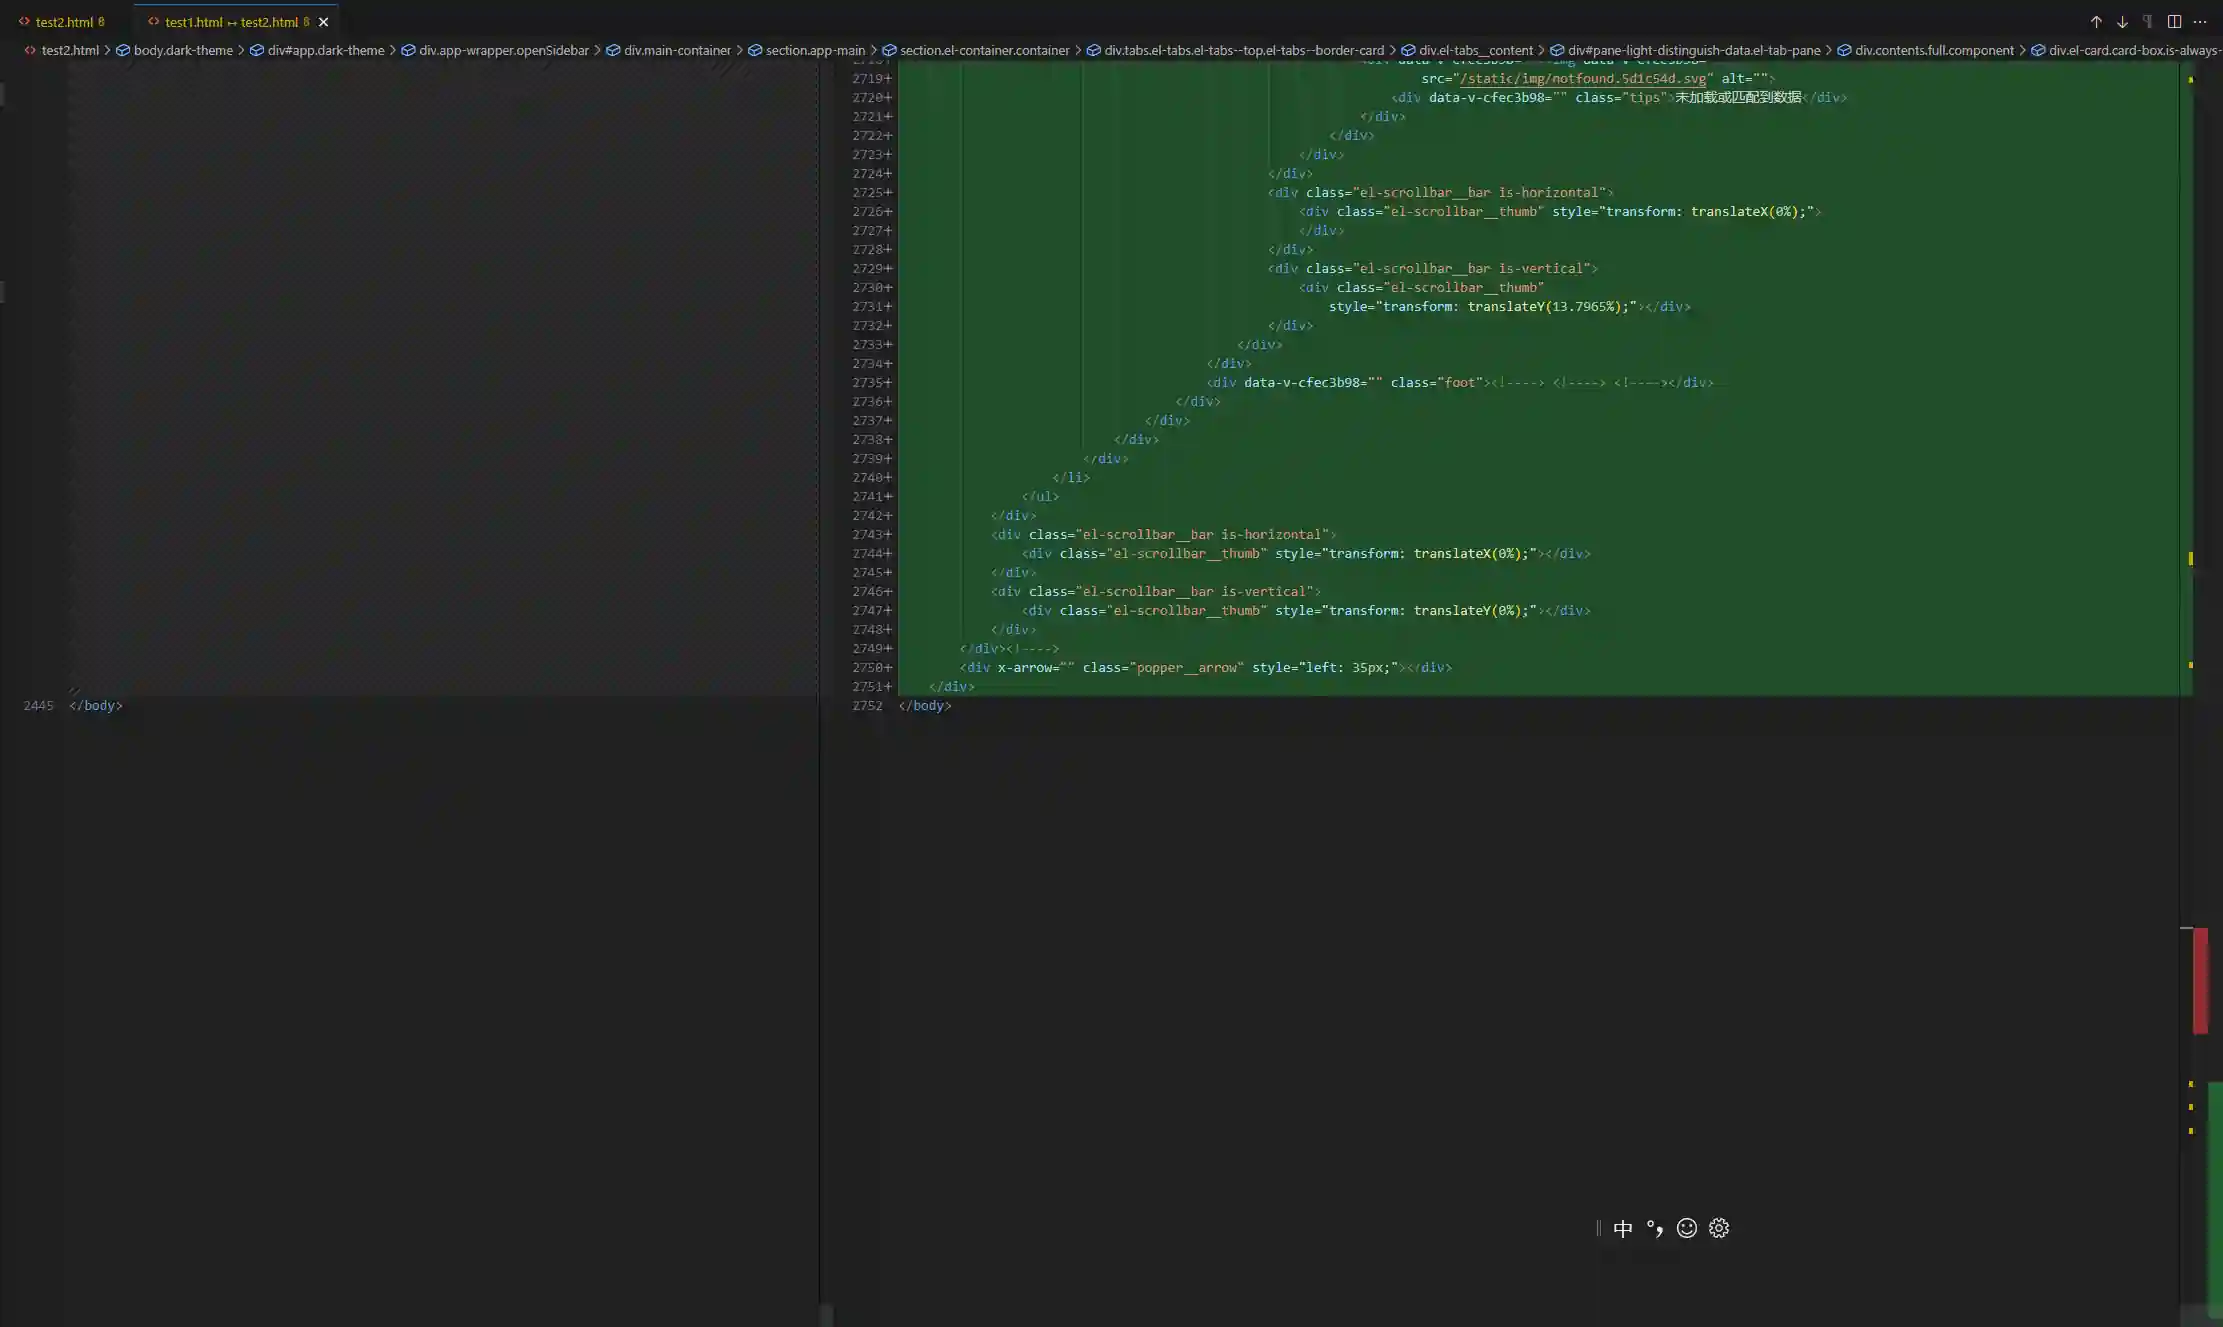Open the editor More Actions ellipsis menu
The width and height of the screenshot is (2223, 1327).
point(2200,22)
